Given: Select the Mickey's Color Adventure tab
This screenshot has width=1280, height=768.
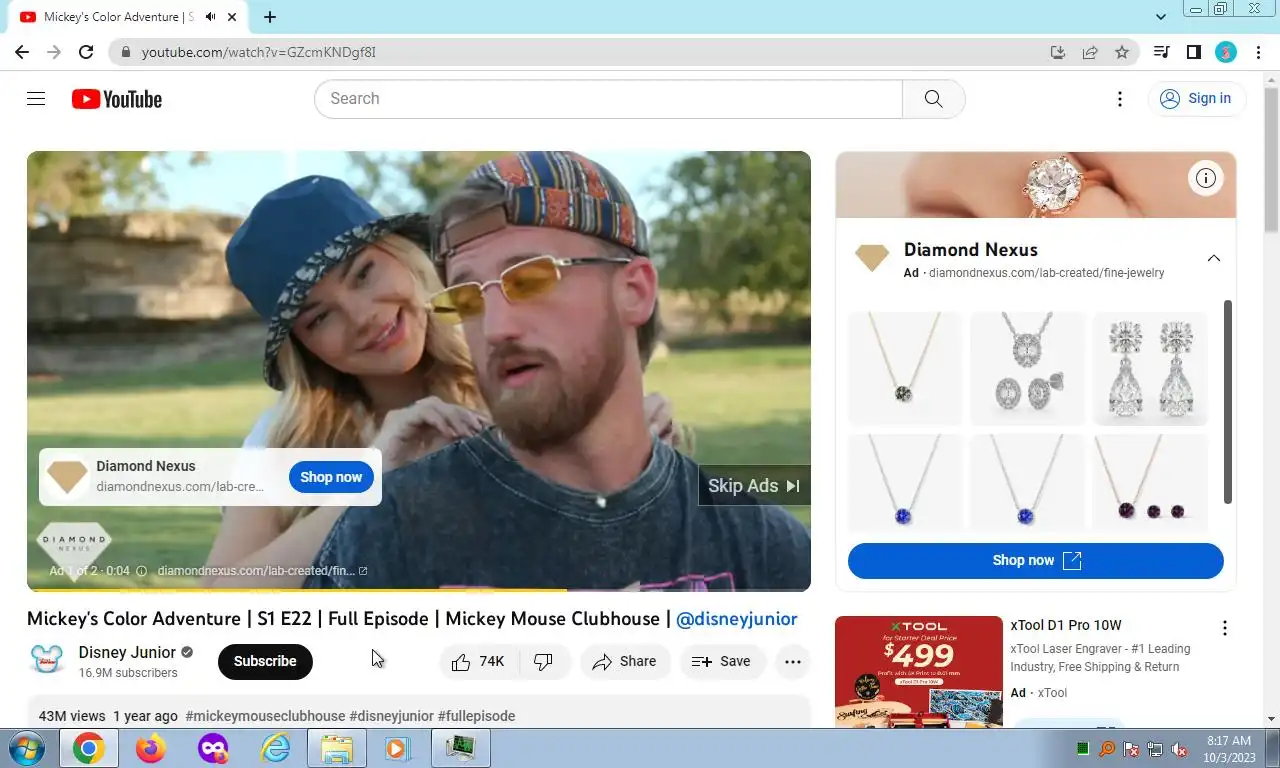Looking at the screenshot, I should [127, 17].
